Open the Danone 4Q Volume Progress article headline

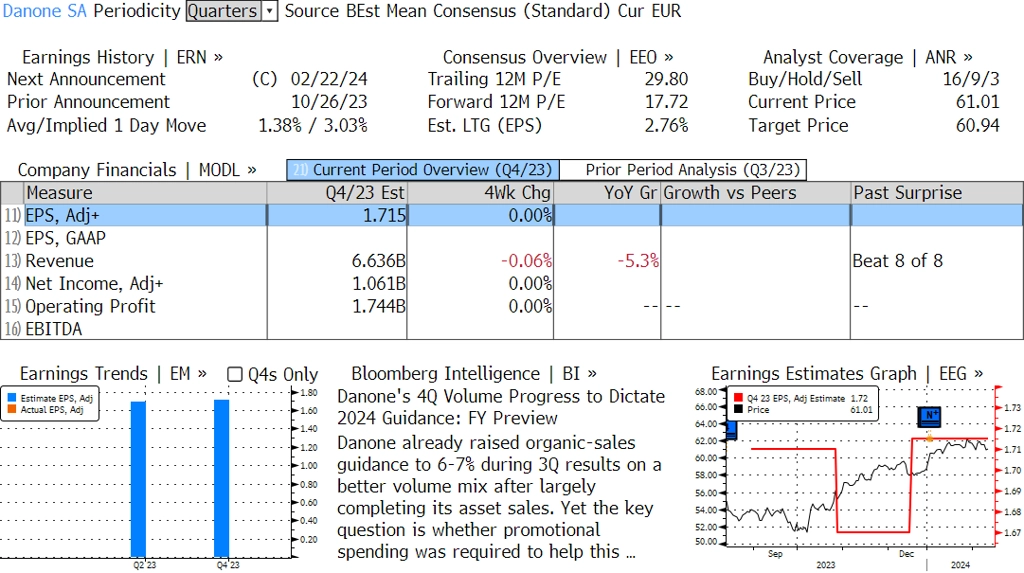(501, 407)
